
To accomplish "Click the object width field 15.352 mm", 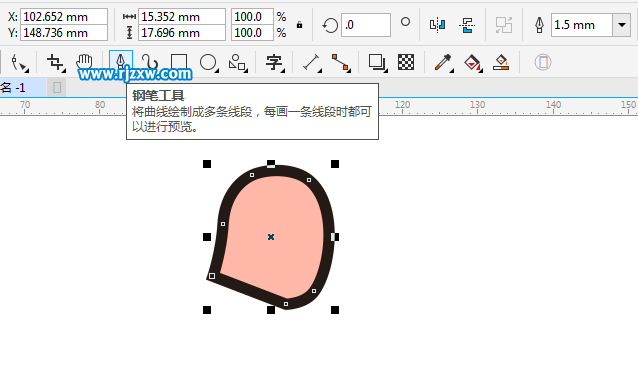I will point(182,17).
